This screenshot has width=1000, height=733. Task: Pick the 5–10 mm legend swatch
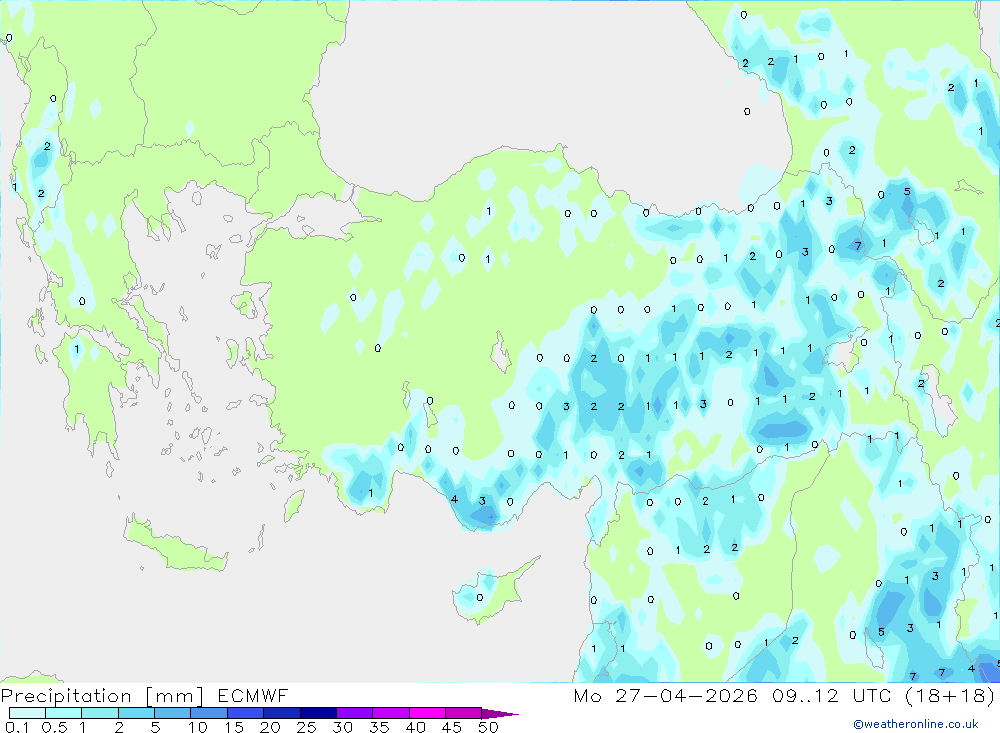173,713
